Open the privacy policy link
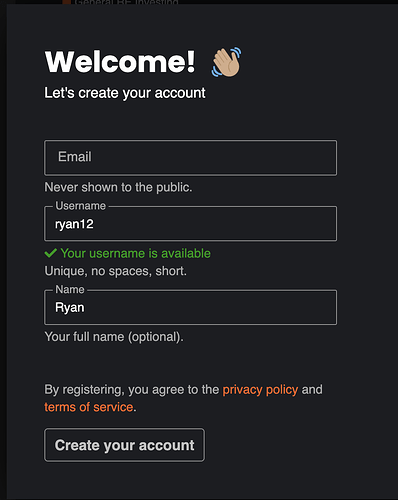Screen dimensions: 398x500 260,390
